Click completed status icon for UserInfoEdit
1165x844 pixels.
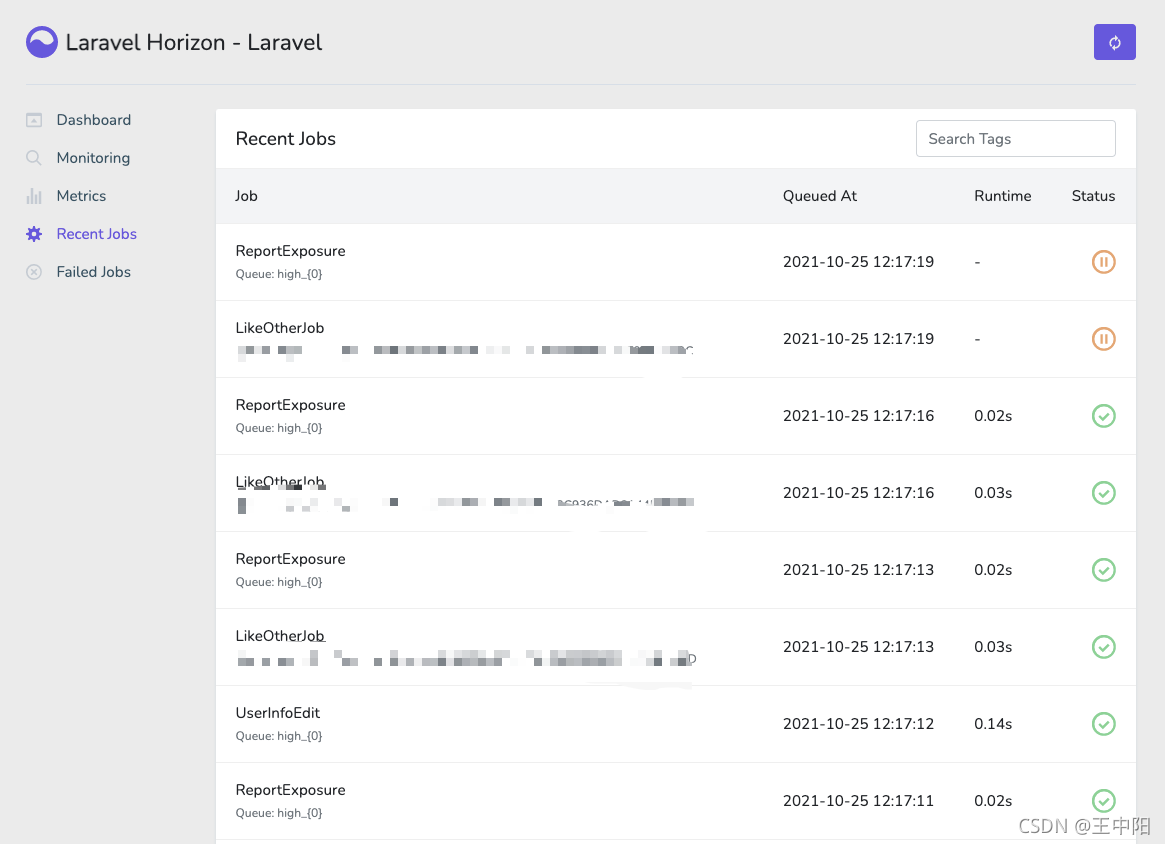pos(1103,724)
